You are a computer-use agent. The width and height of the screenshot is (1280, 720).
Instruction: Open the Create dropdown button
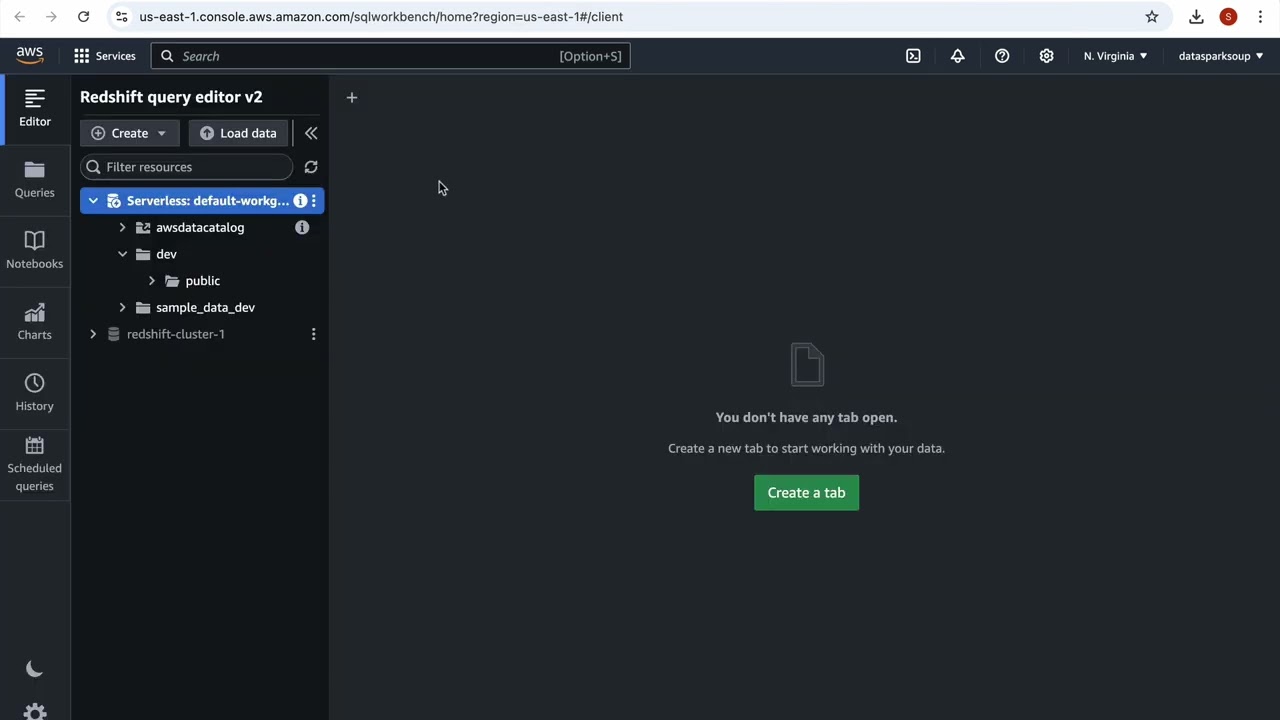pyautogui.click(x=129, y=133)
